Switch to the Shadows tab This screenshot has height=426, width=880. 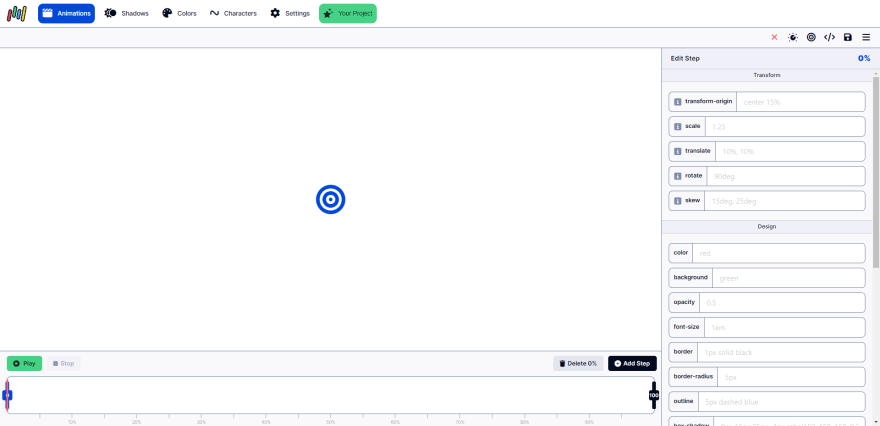pos(126,13)
